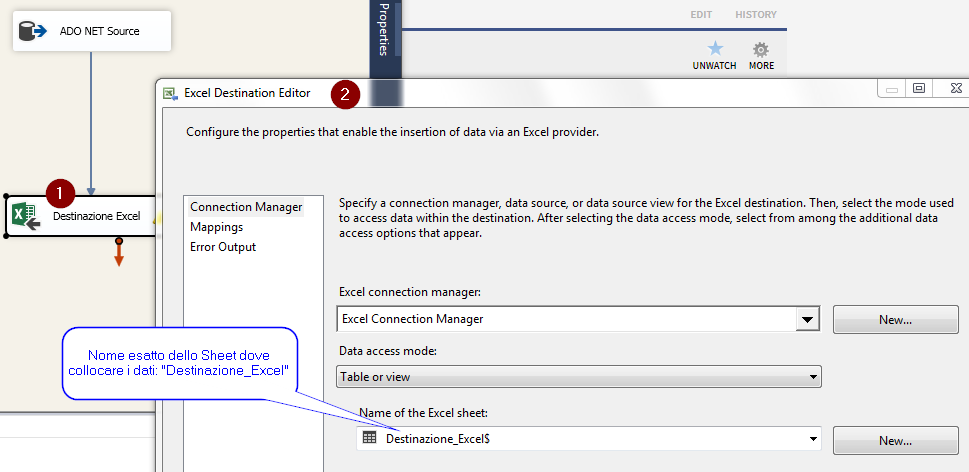This screenshot has height=472, width=969.
Task: Click the blue data flow connector line
Action: [91, 123]
